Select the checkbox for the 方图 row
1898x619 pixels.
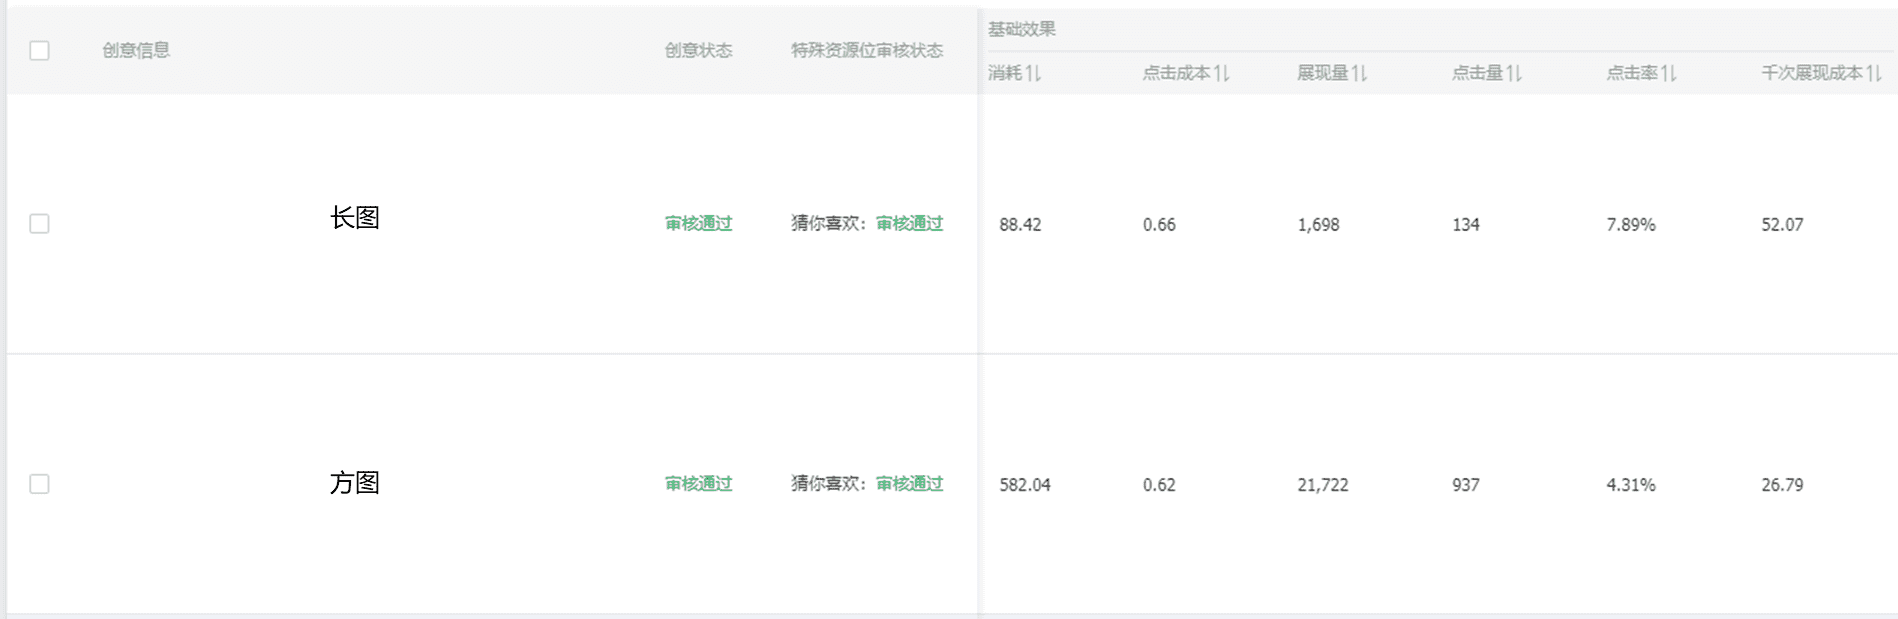point(39,484)
